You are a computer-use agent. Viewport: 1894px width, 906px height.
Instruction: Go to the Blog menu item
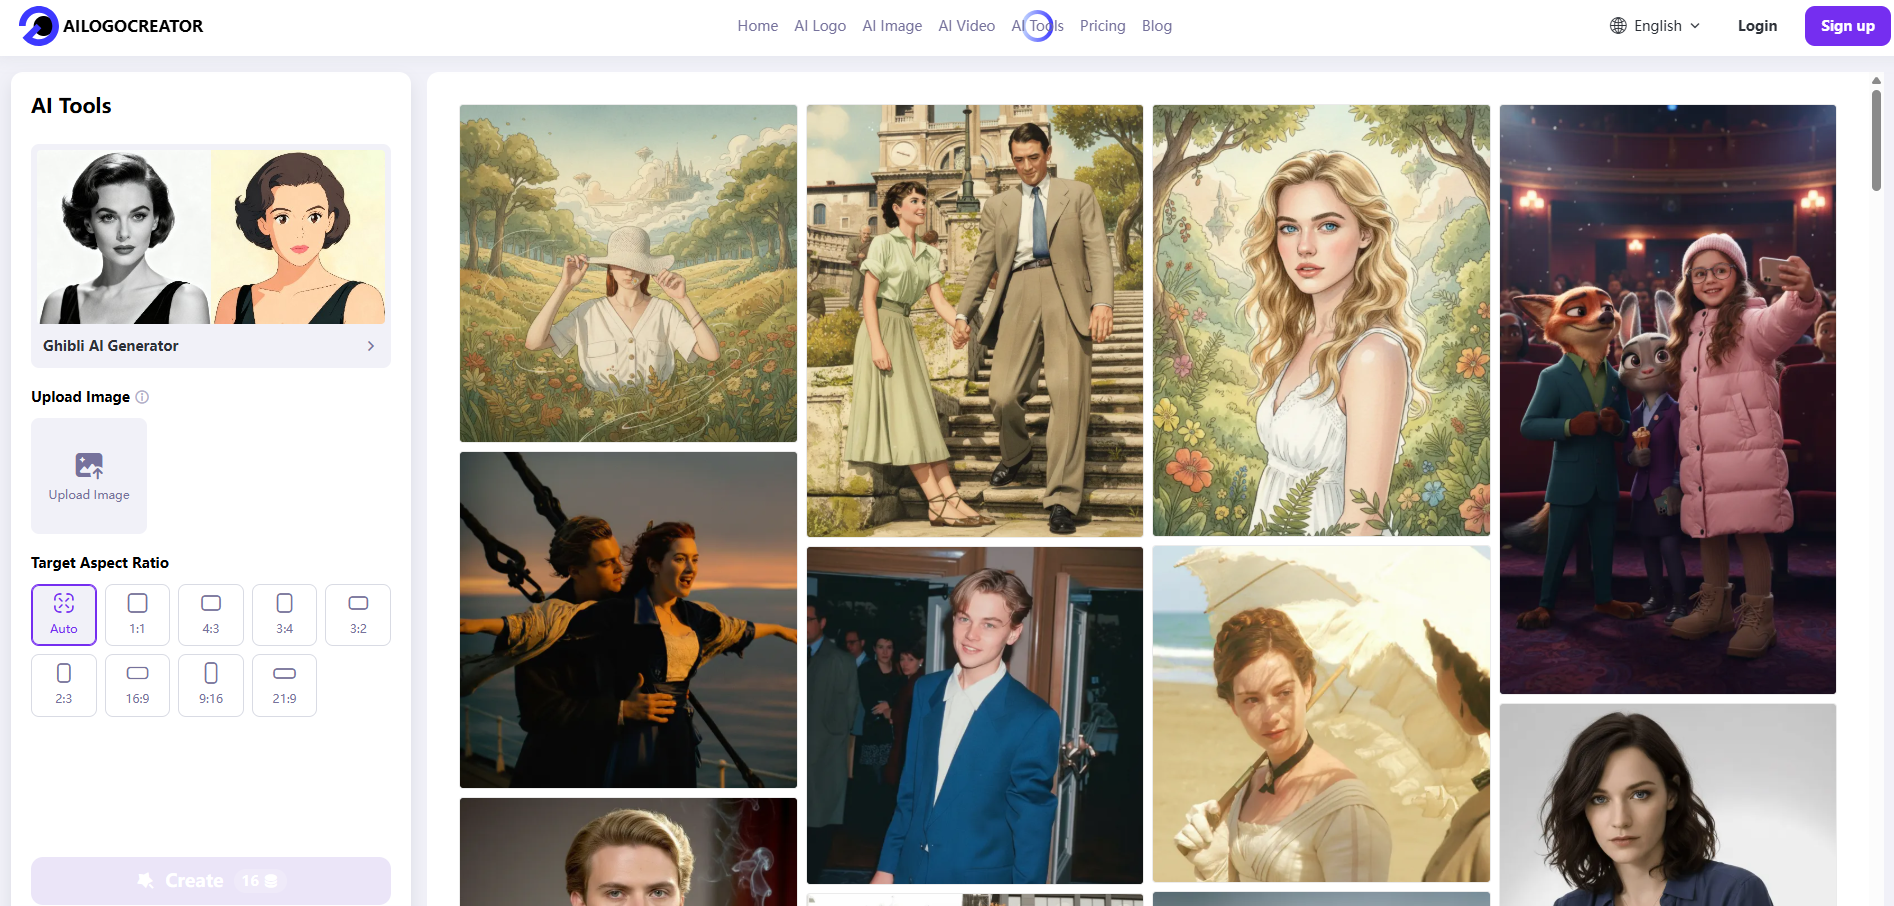point(1157,26)
